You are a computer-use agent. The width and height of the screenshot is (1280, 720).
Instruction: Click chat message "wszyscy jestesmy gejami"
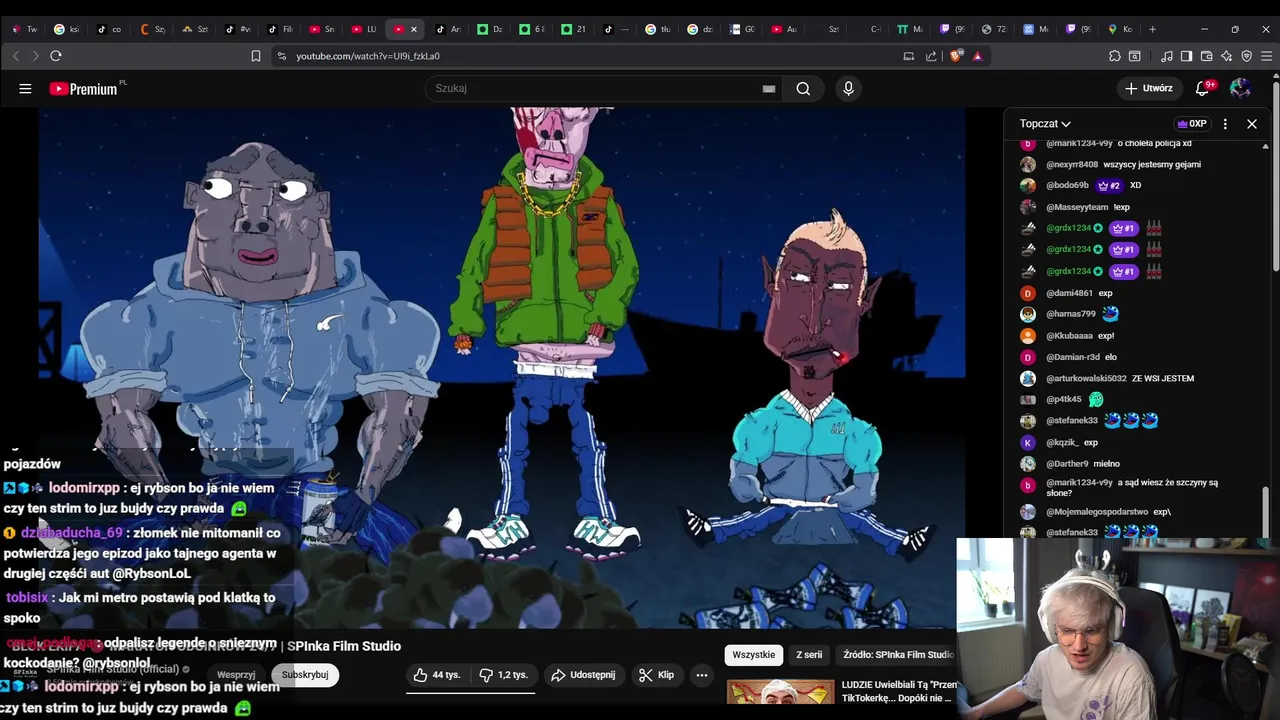tap(1152, 165)
